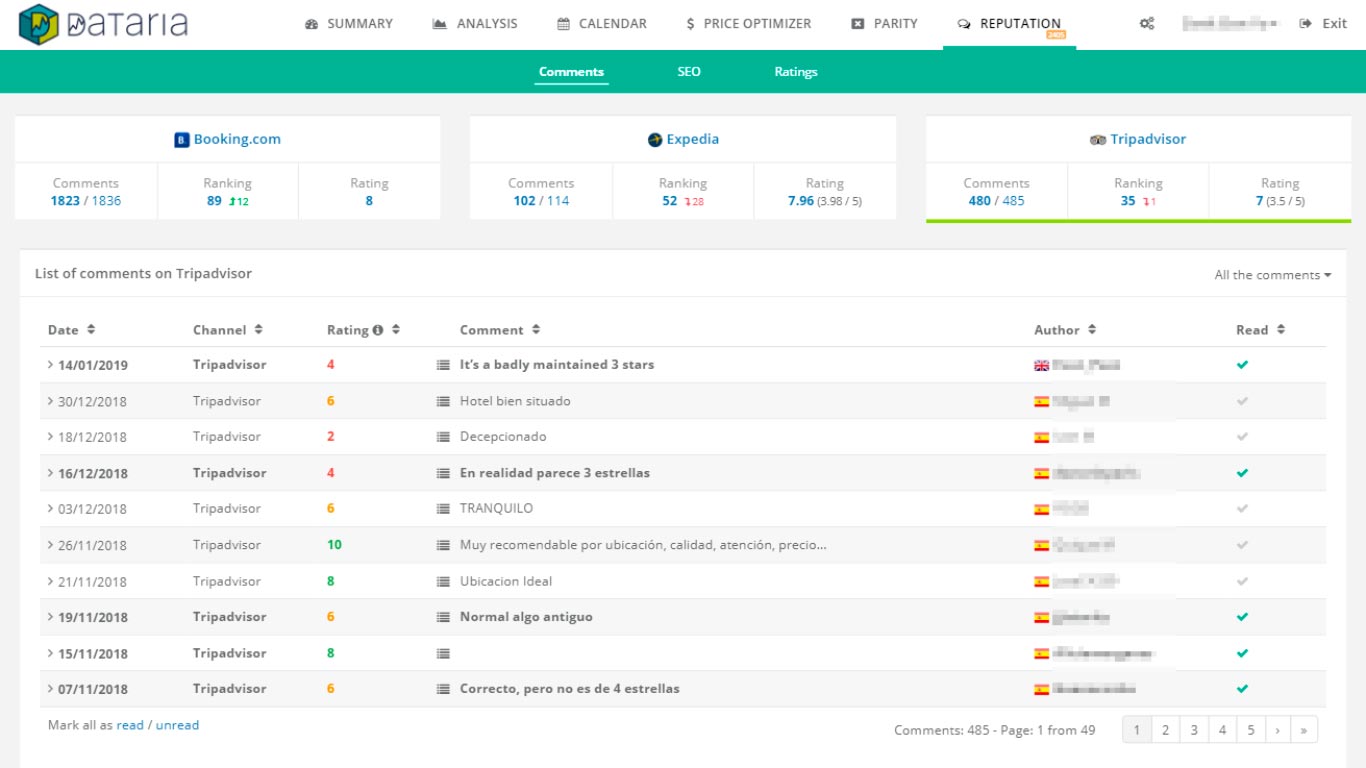Mark all comments as unread
1366x768 pixels.
[x=177, y=725]
